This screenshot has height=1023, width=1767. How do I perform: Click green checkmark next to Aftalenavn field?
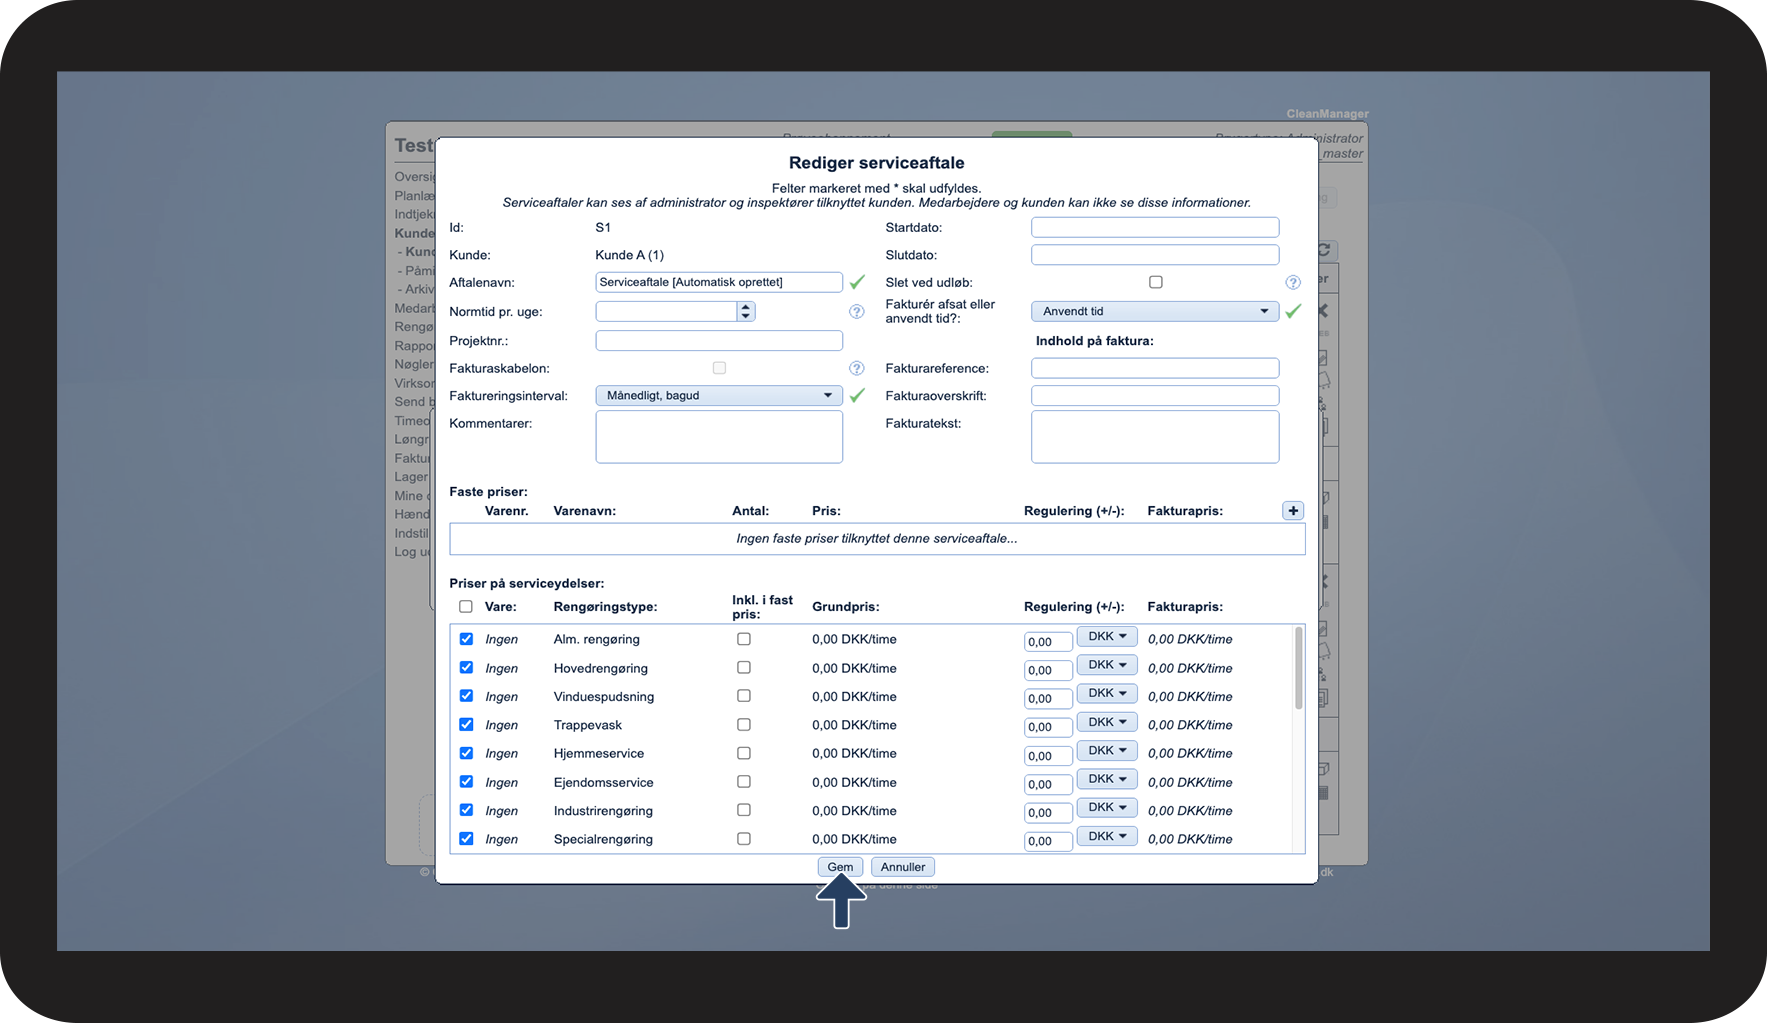pyautogui.click(x=857, y=282)
